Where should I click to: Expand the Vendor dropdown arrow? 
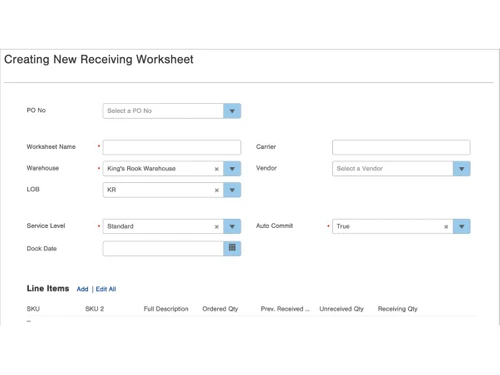click(461, 169)
